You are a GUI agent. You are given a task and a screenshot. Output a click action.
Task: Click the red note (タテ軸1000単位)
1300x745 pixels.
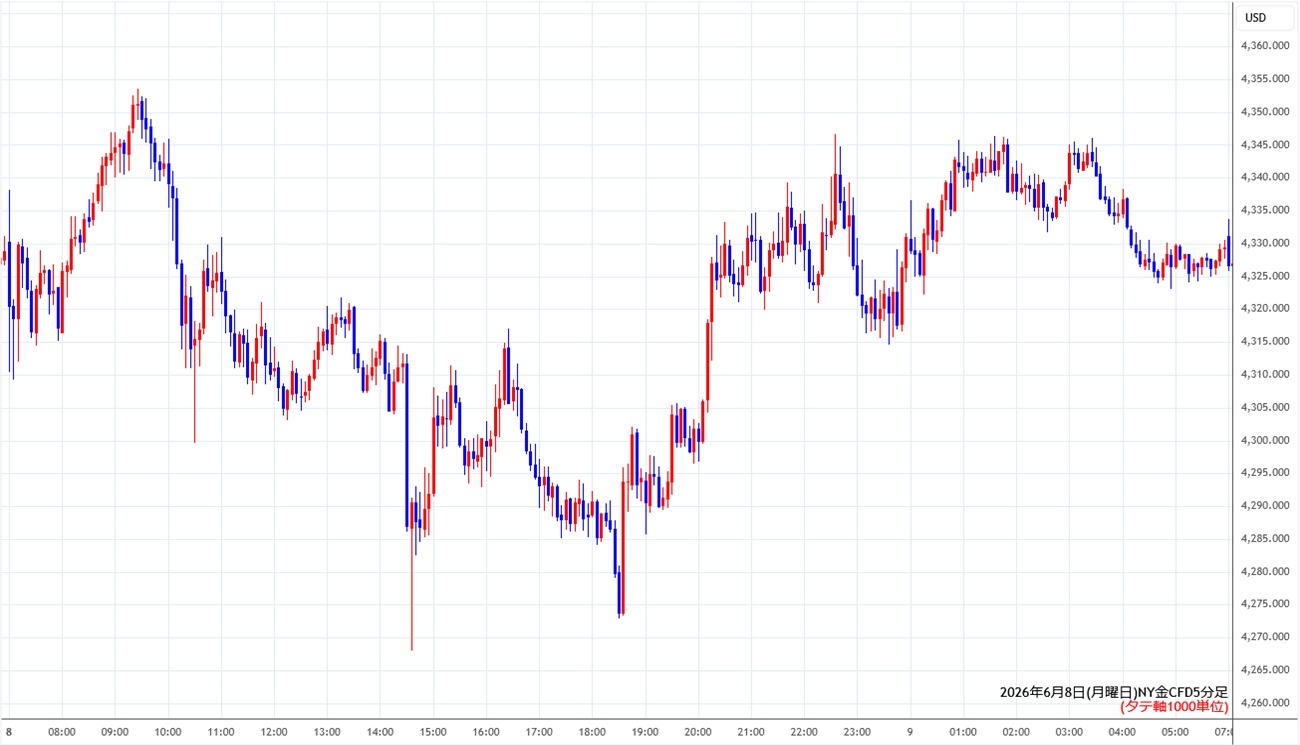(x=1174, y=707)
